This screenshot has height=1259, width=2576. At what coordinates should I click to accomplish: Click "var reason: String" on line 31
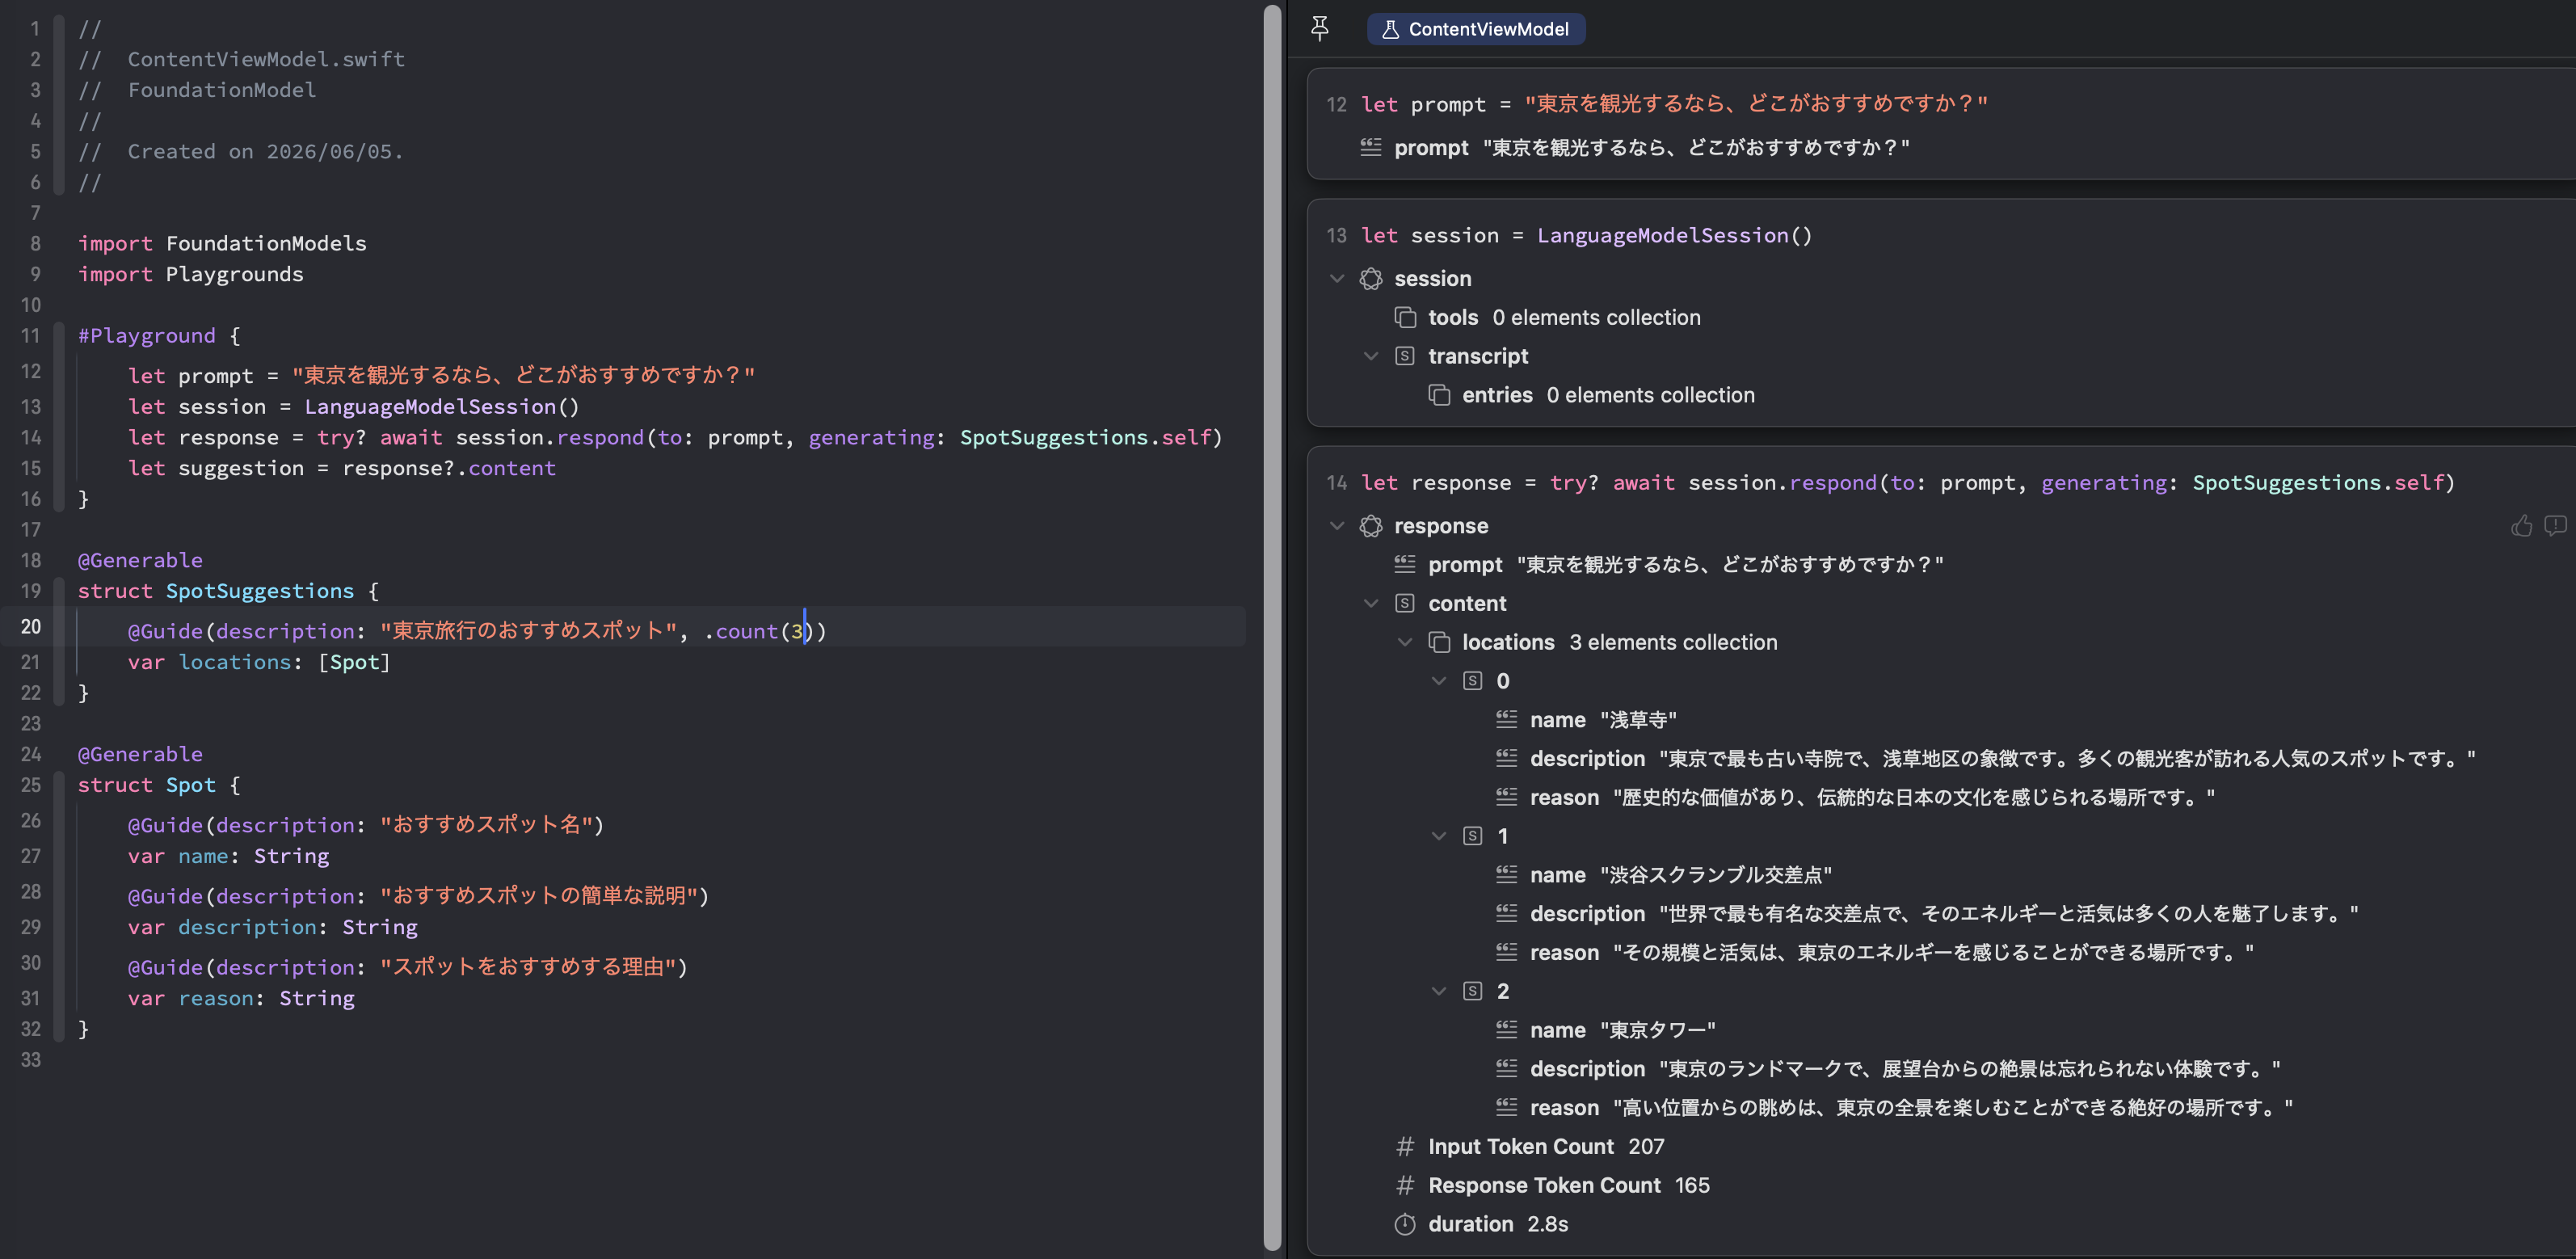pyautogui.click(x=241, y=999)
